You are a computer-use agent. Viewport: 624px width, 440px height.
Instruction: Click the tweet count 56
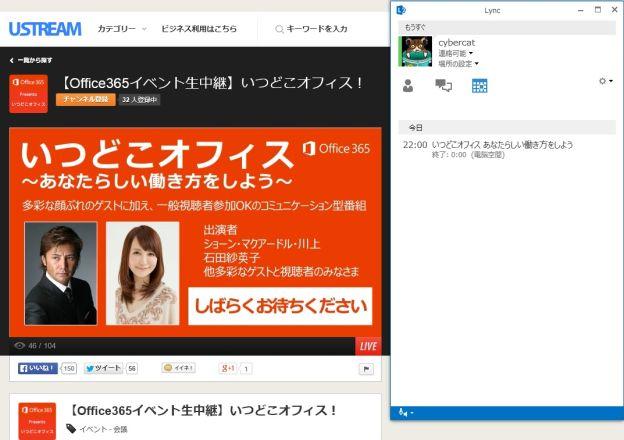coord(132,369)
